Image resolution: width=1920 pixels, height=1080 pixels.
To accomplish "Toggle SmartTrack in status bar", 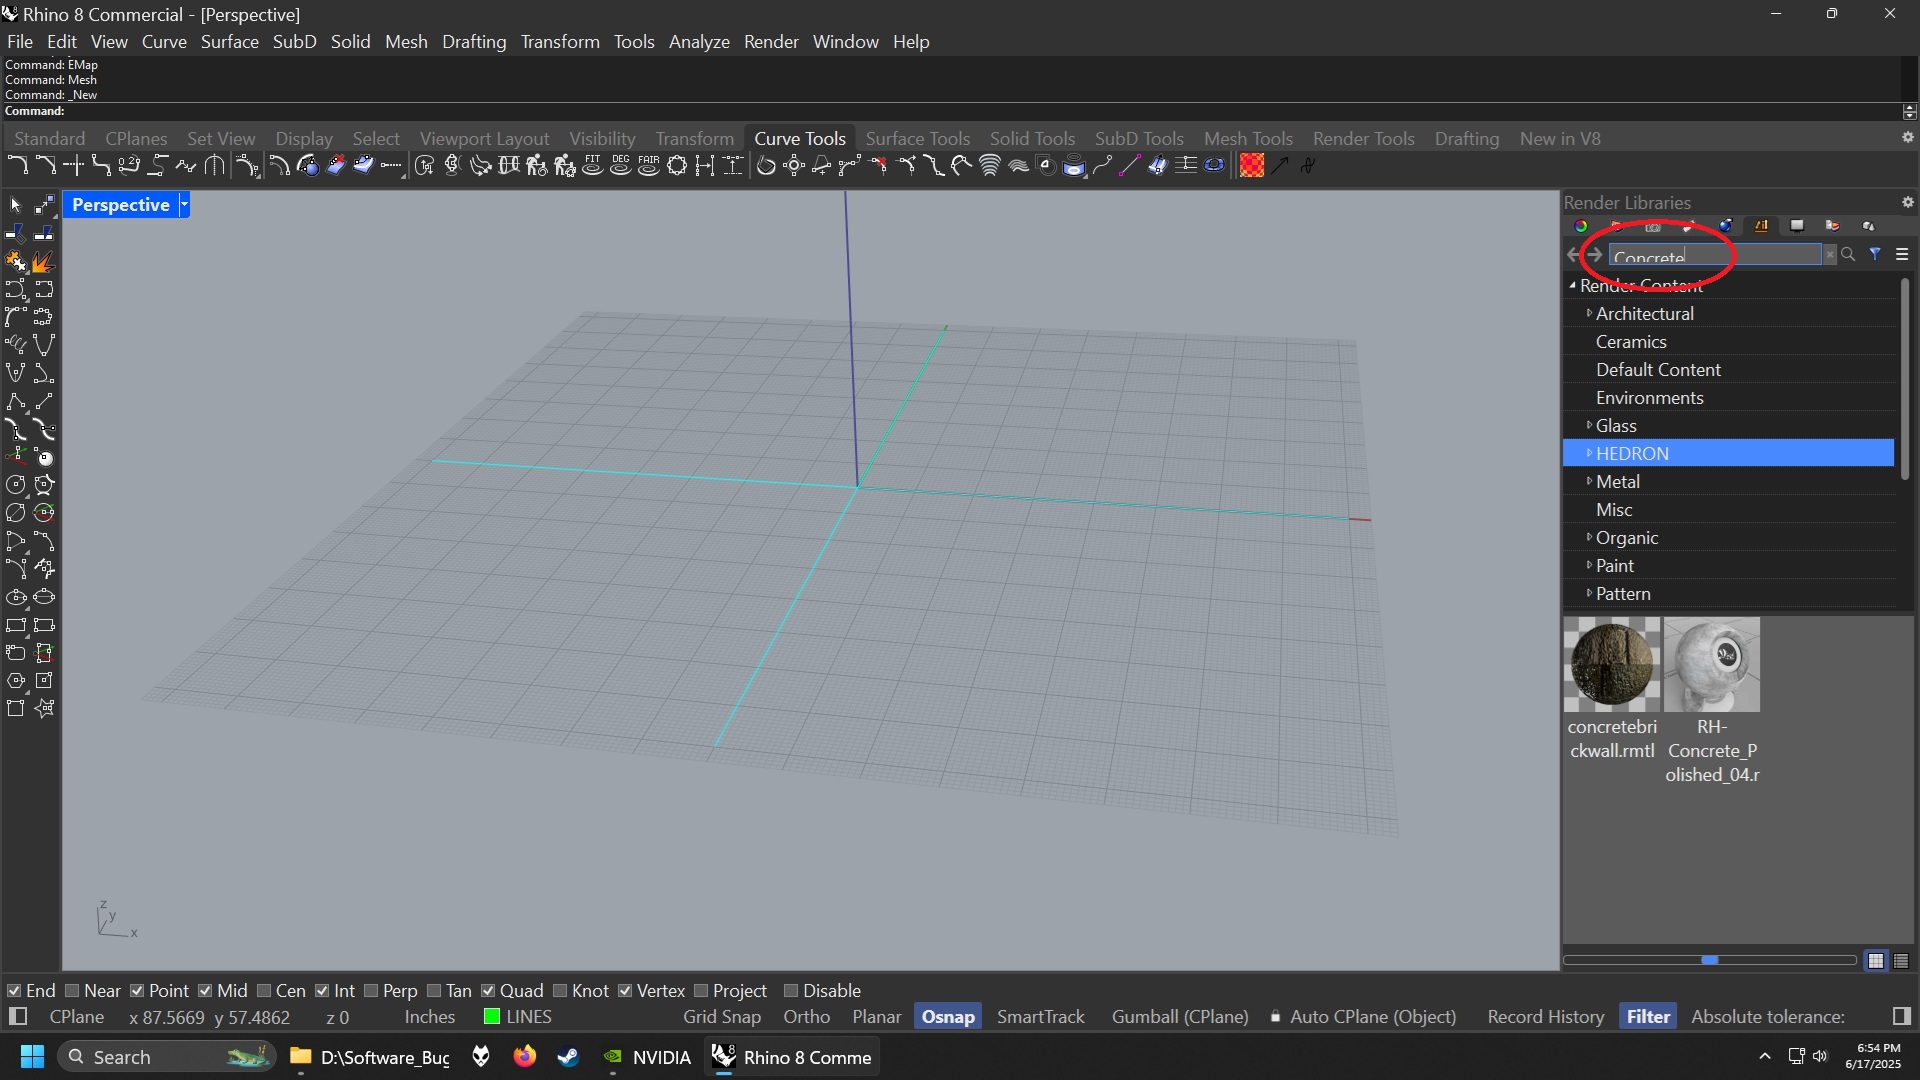I will (x=1040, y=1017).
